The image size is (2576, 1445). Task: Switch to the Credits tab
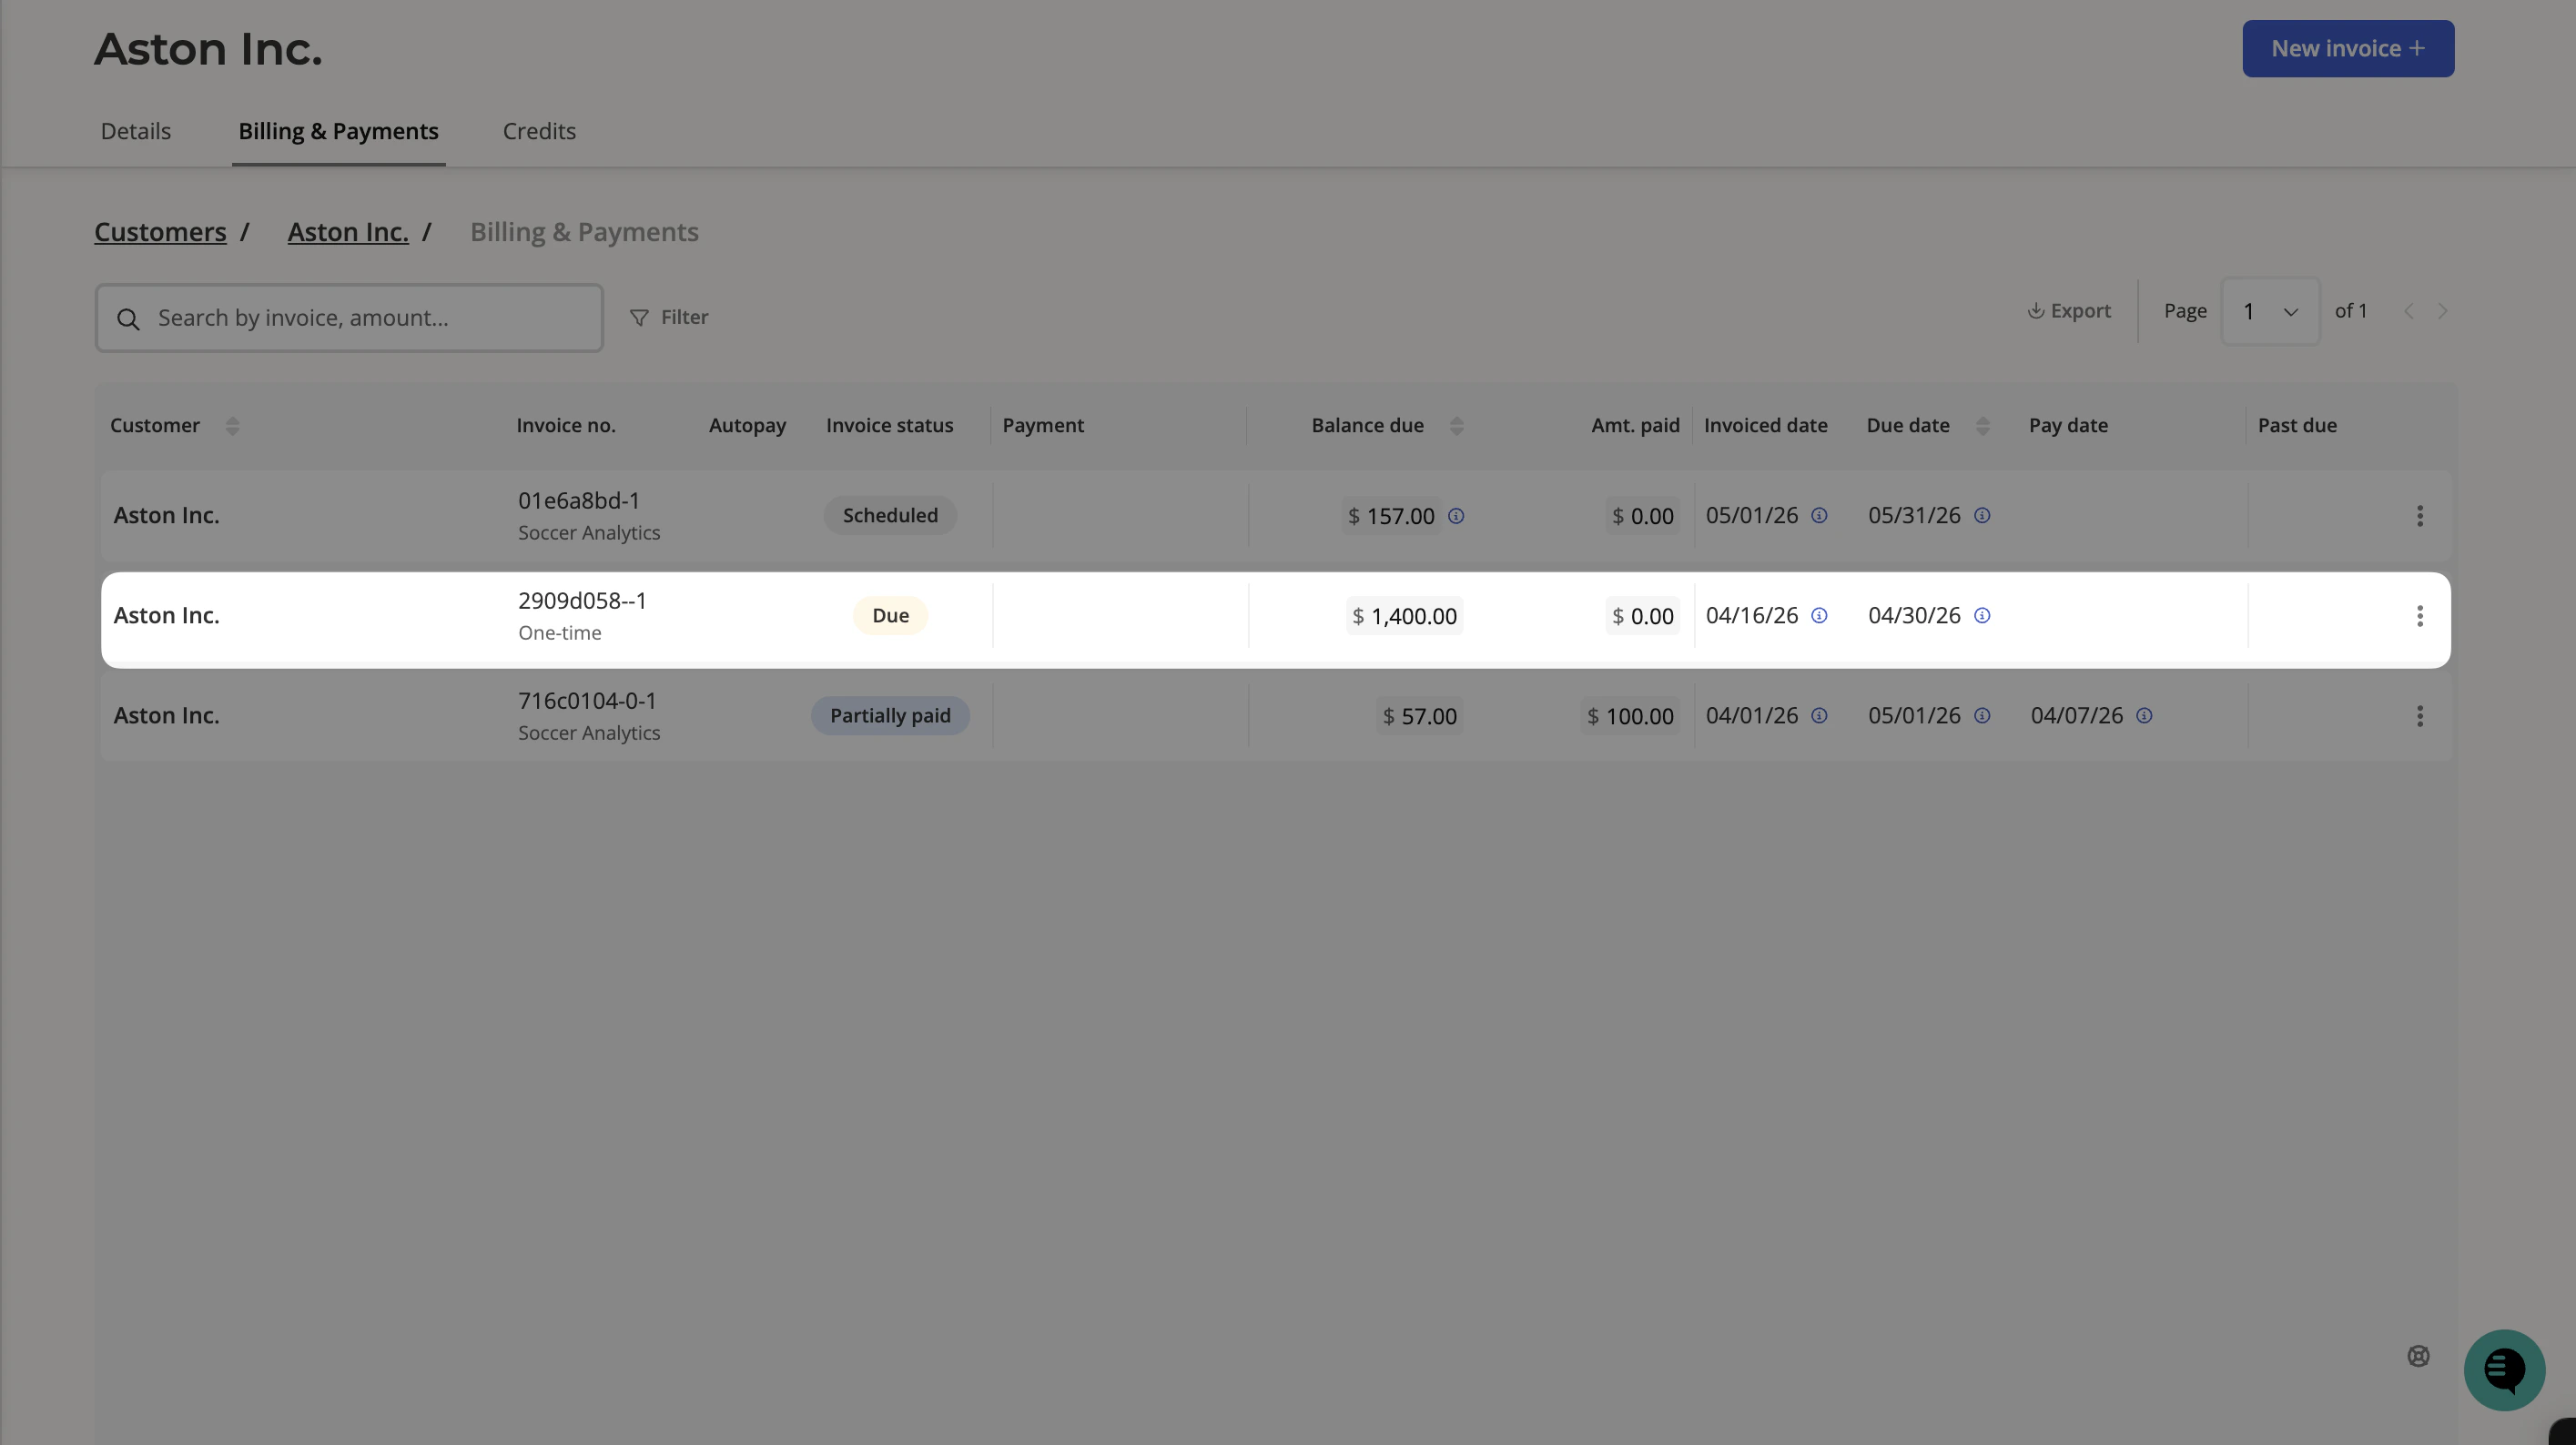(x=539, y=131)
